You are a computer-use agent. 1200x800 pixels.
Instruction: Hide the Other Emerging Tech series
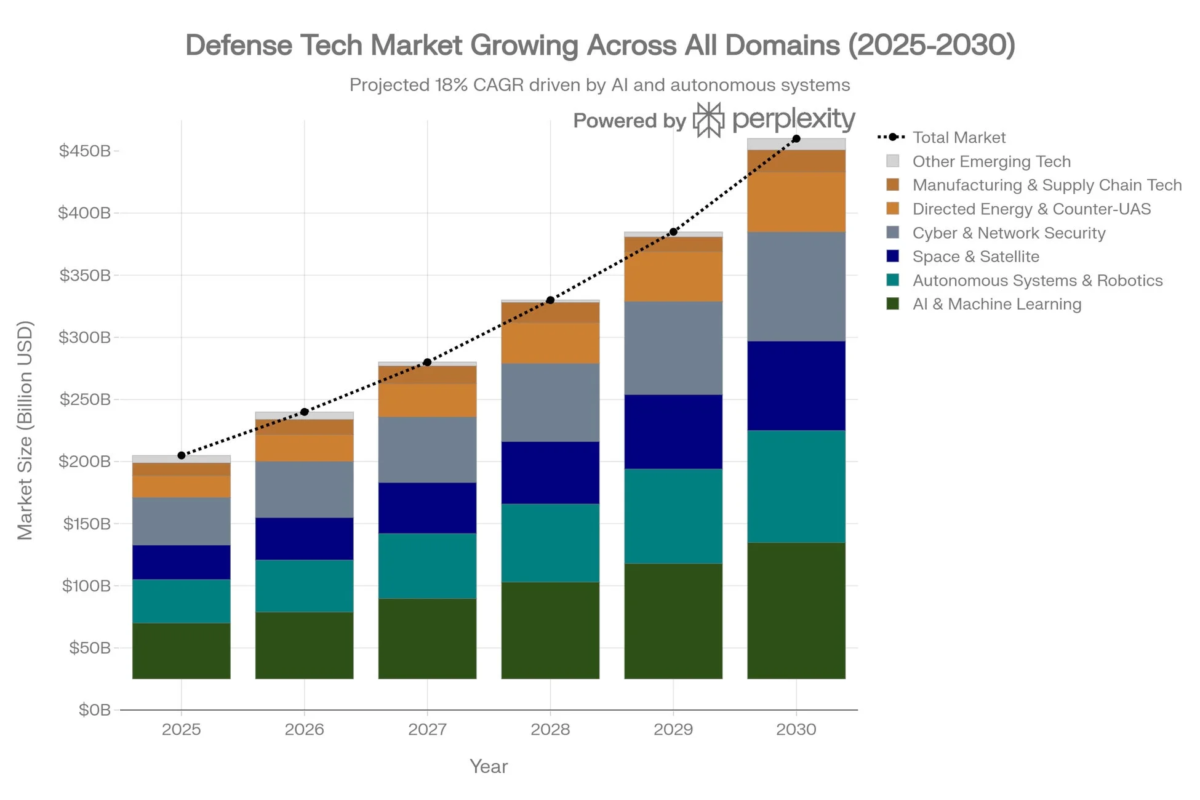pos(992,161)
